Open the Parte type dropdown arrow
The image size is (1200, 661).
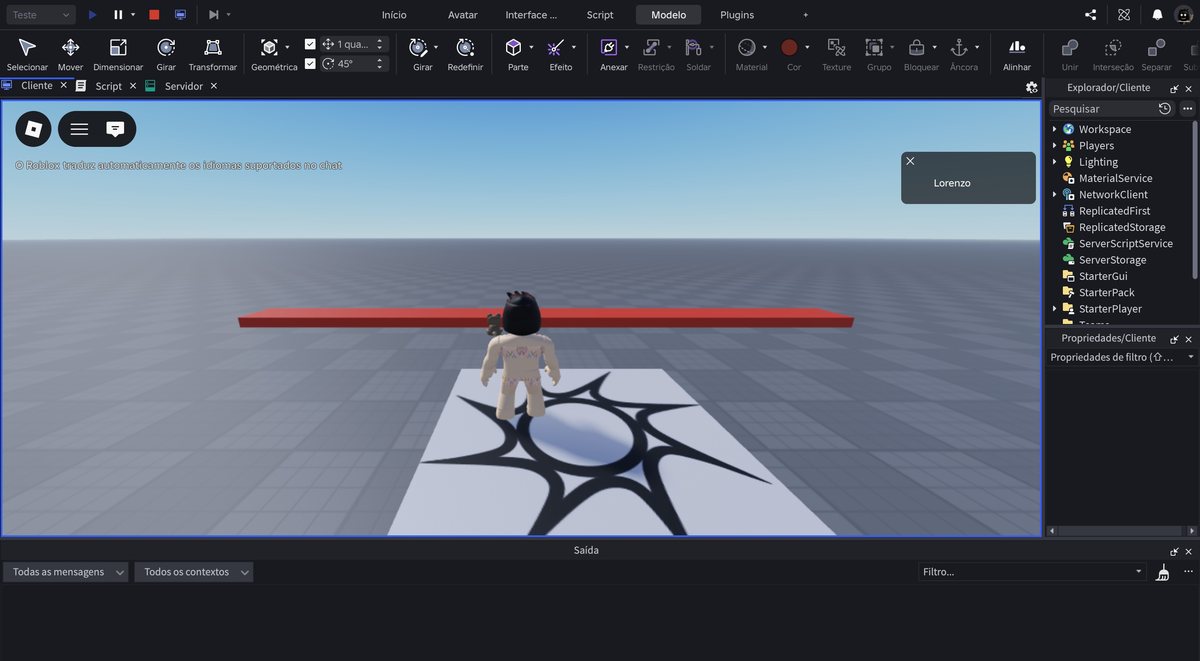point(532,47)
